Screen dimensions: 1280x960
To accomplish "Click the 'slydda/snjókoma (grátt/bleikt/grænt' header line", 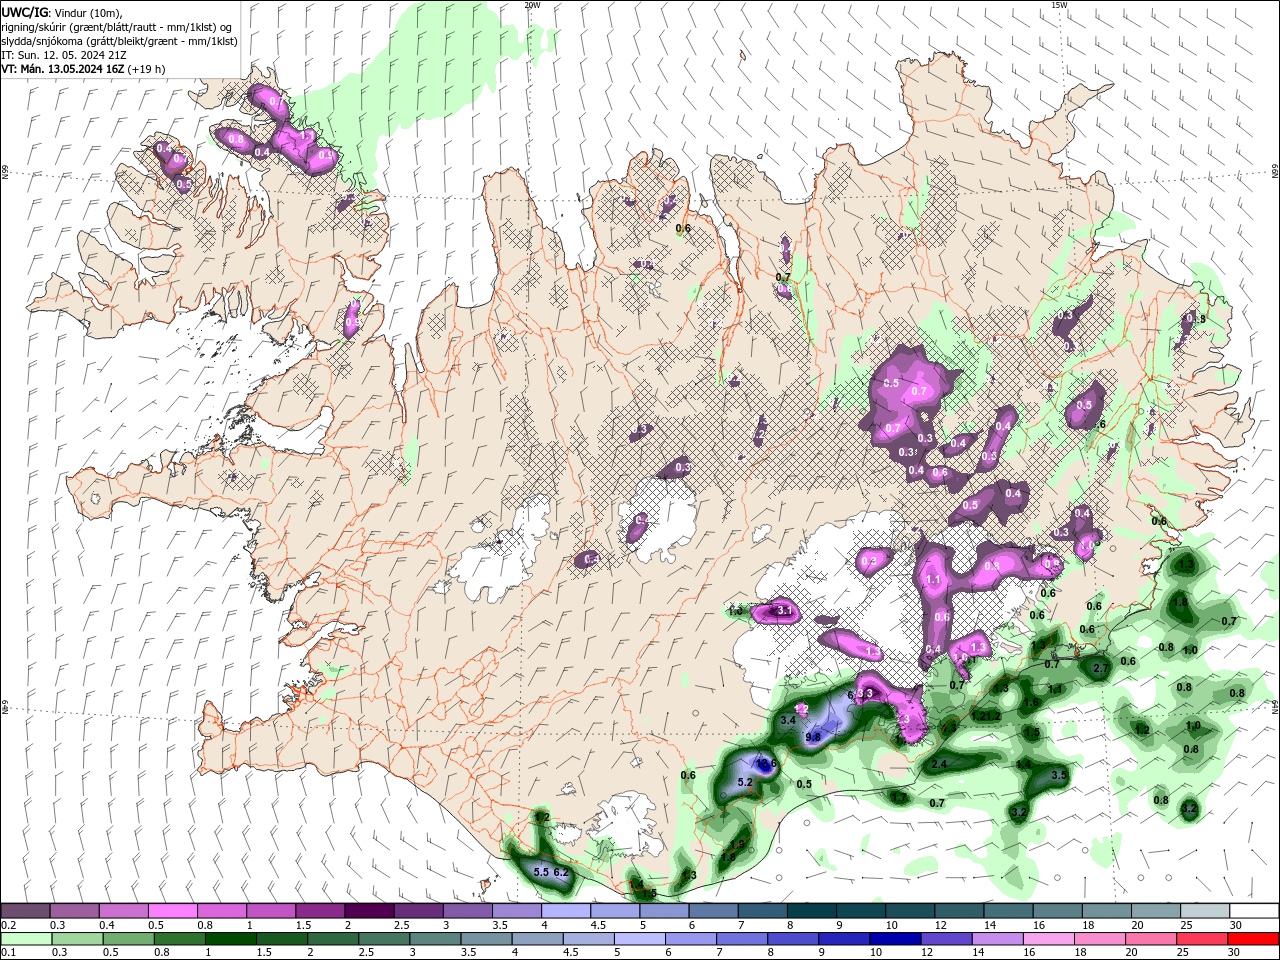I will click(x=119, y=41).
